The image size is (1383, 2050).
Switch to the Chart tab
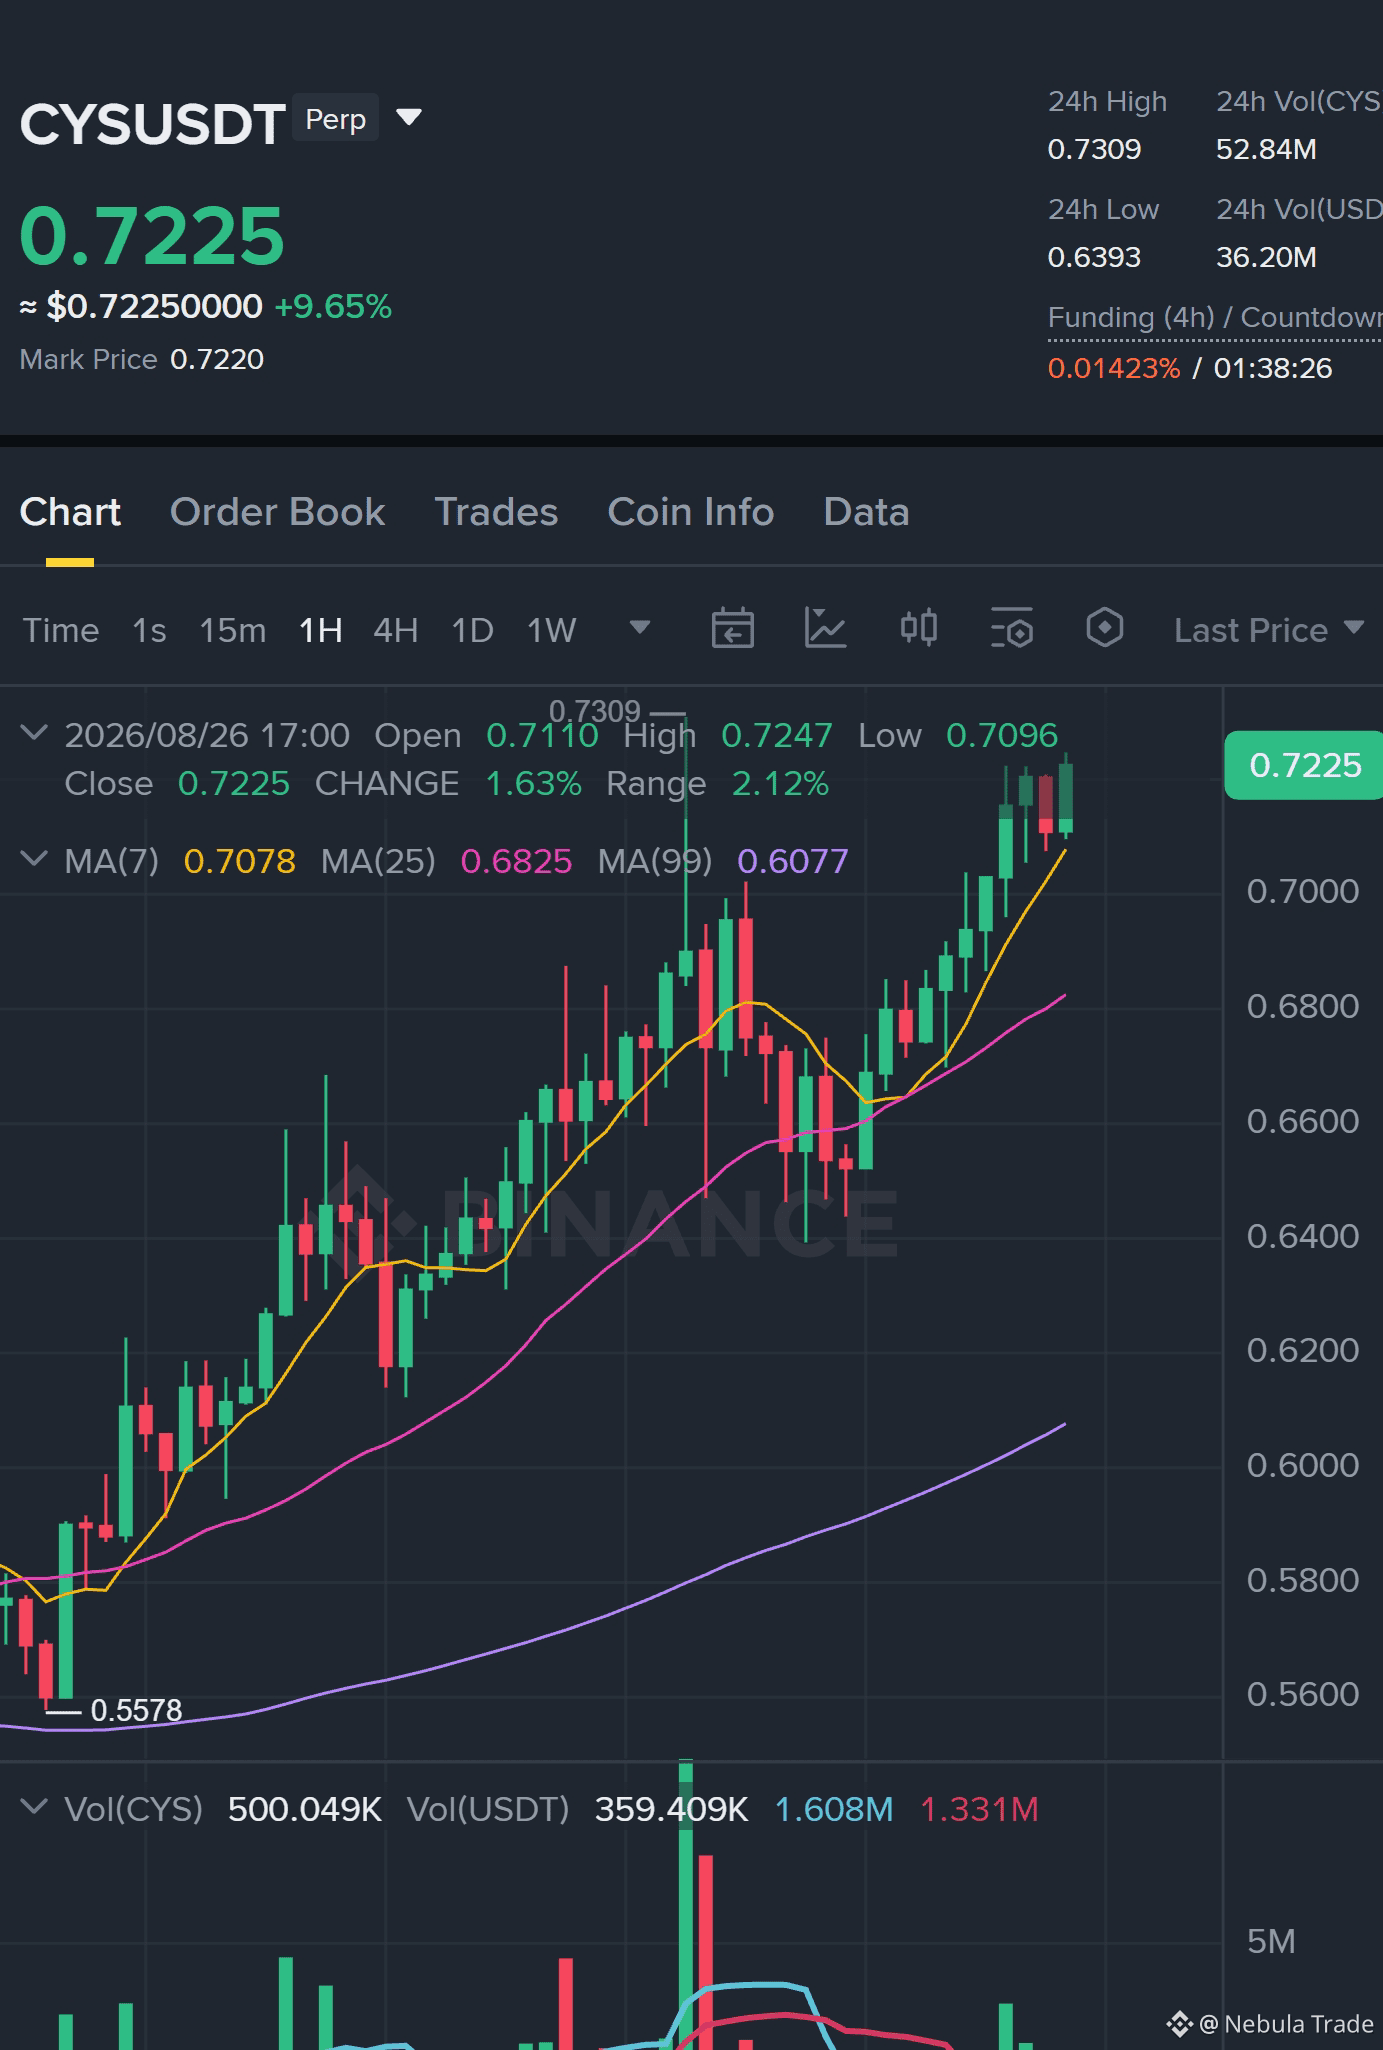[x=70, y=512]
